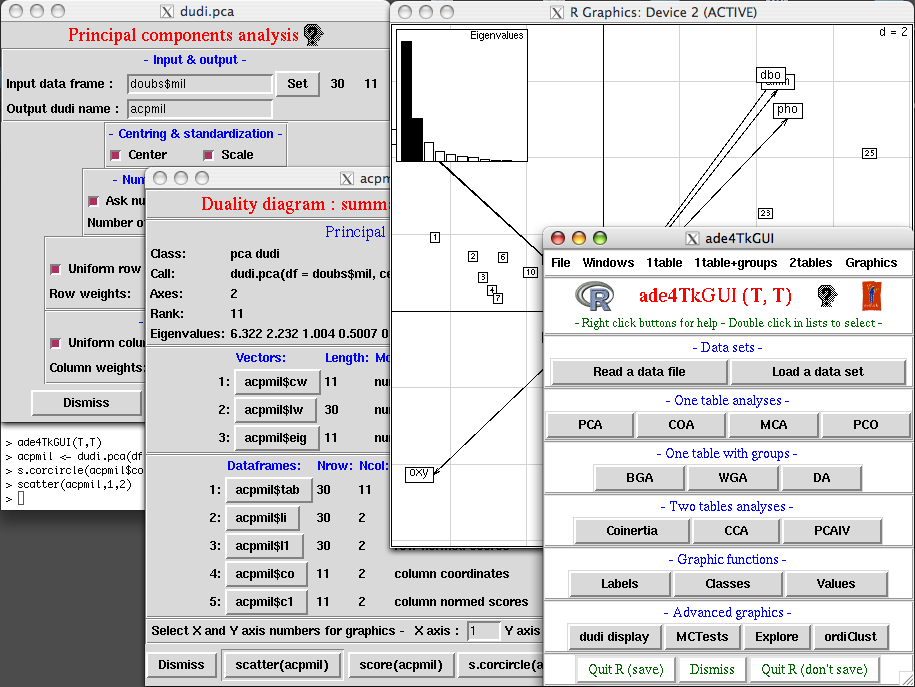Click the orange icon in ade4TkGUI header
The height and width of the screenshot is (687, 915).
(x=872, y=296)
